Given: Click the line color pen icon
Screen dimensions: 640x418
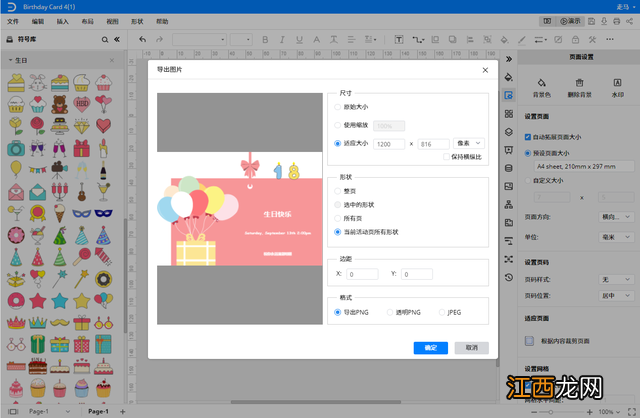Looking at the screenshot, I should [x=522, y=40].
